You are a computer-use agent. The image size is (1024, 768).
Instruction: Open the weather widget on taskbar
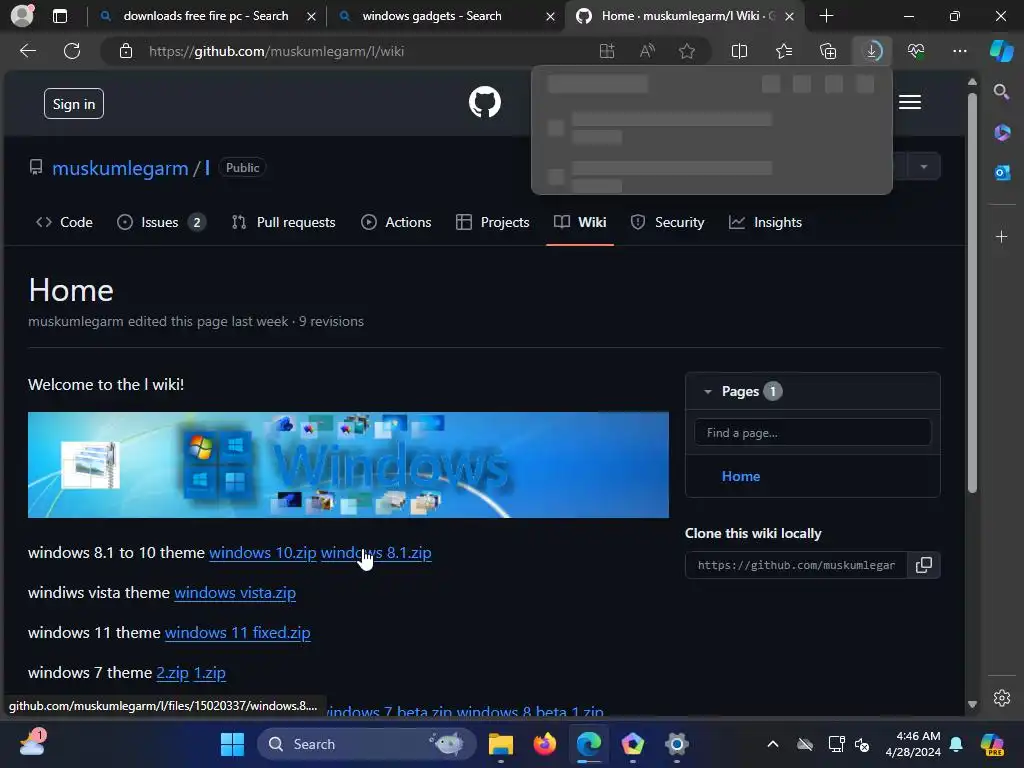(31, 743)
